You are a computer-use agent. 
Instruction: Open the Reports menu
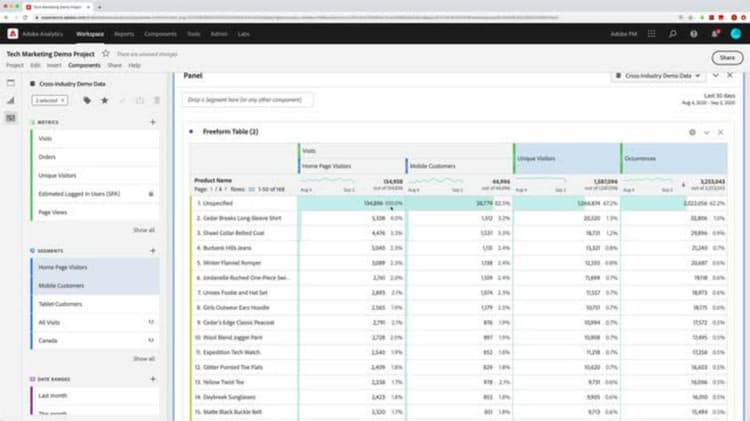pyautogui.click(x=124, y=34)
